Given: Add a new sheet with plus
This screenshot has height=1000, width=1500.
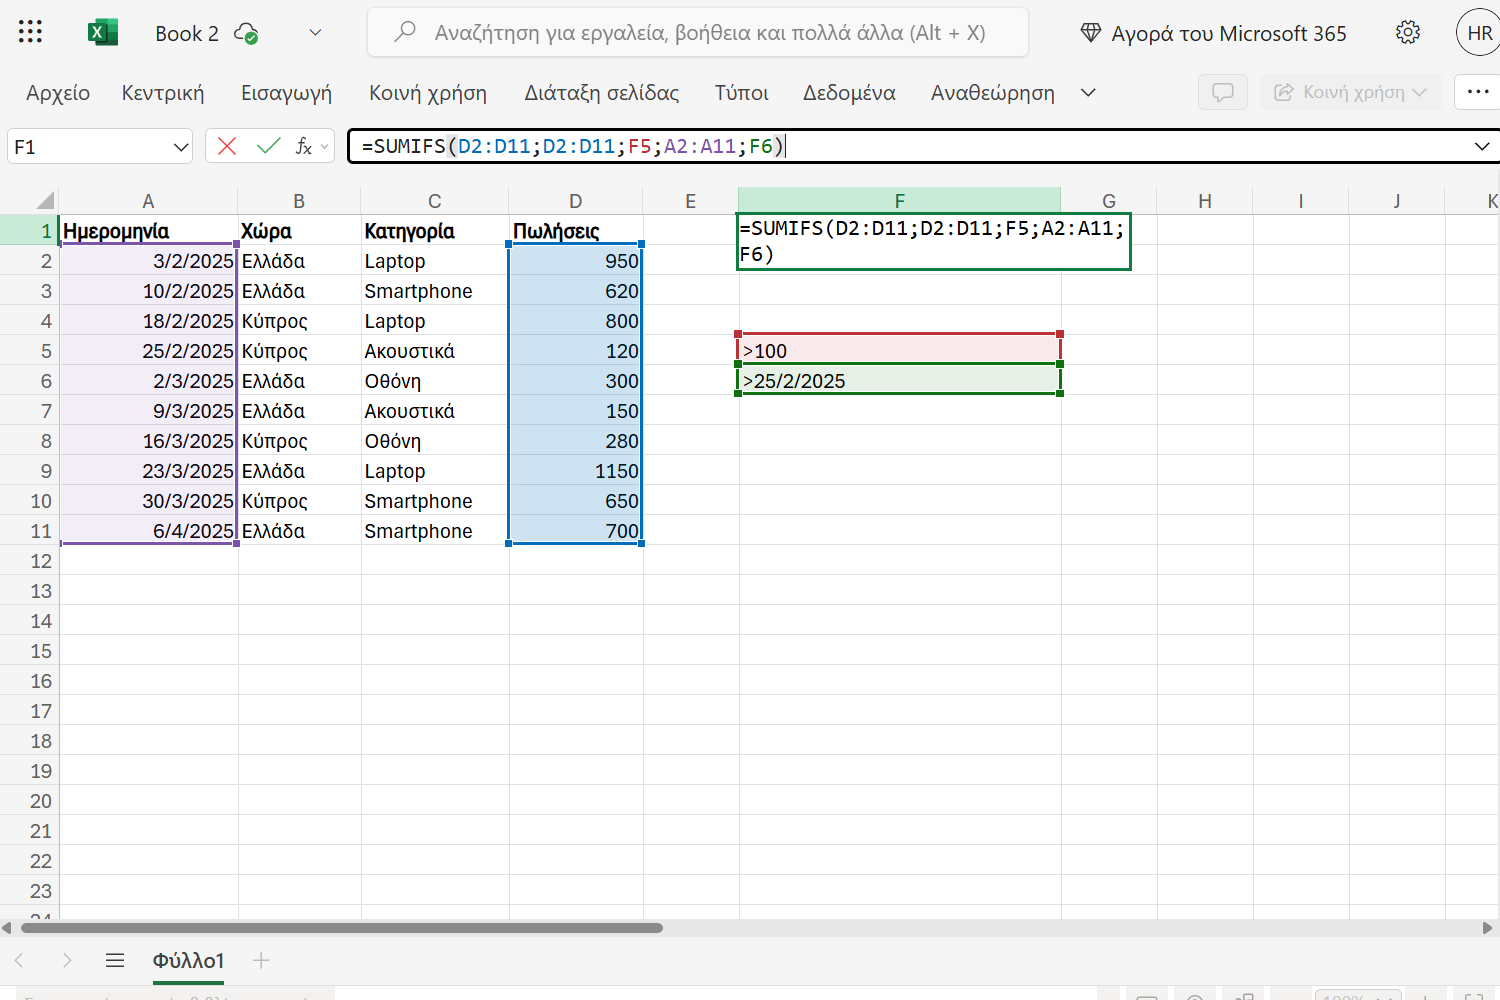Looking at the screenshot, I should (x=261, y=960).
